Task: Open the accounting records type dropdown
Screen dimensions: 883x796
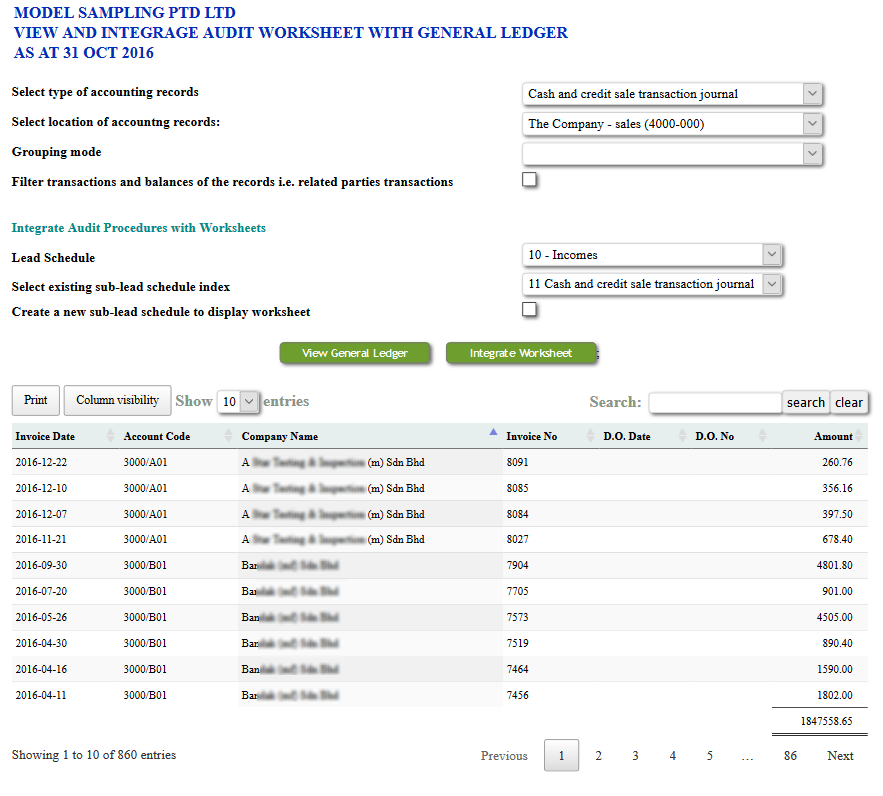Action: tap(672, 94)
